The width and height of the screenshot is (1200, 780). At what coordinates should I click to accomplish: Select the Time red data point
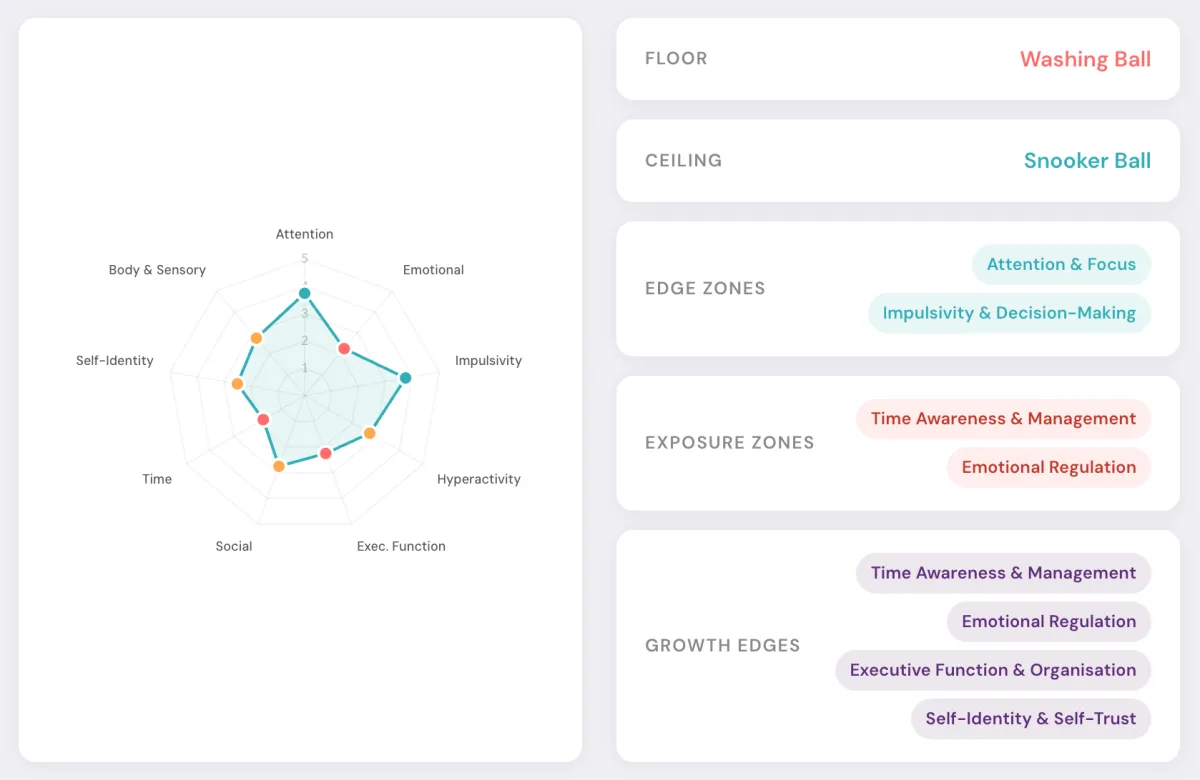click(263, 420)
